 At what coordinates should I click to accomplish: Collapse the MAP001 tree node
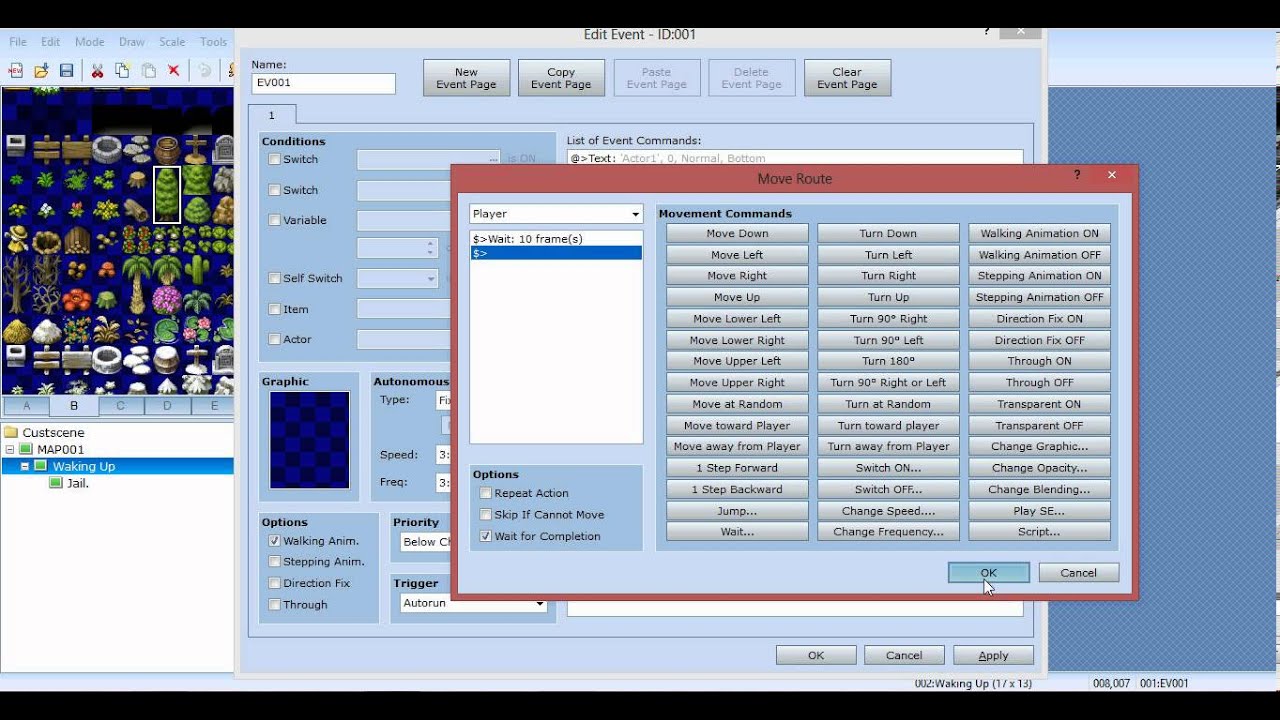click(10, 450)
